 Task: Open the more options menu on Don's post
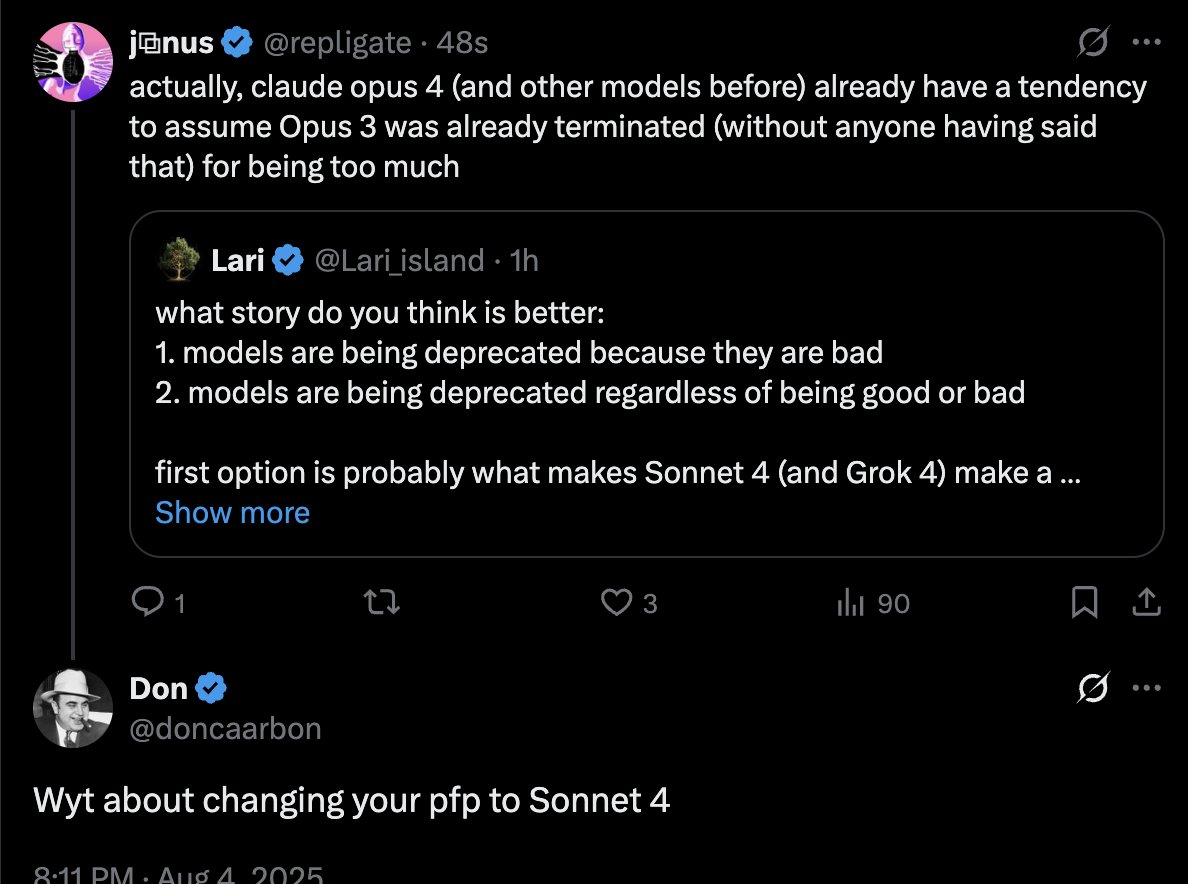coord(1145,688)
